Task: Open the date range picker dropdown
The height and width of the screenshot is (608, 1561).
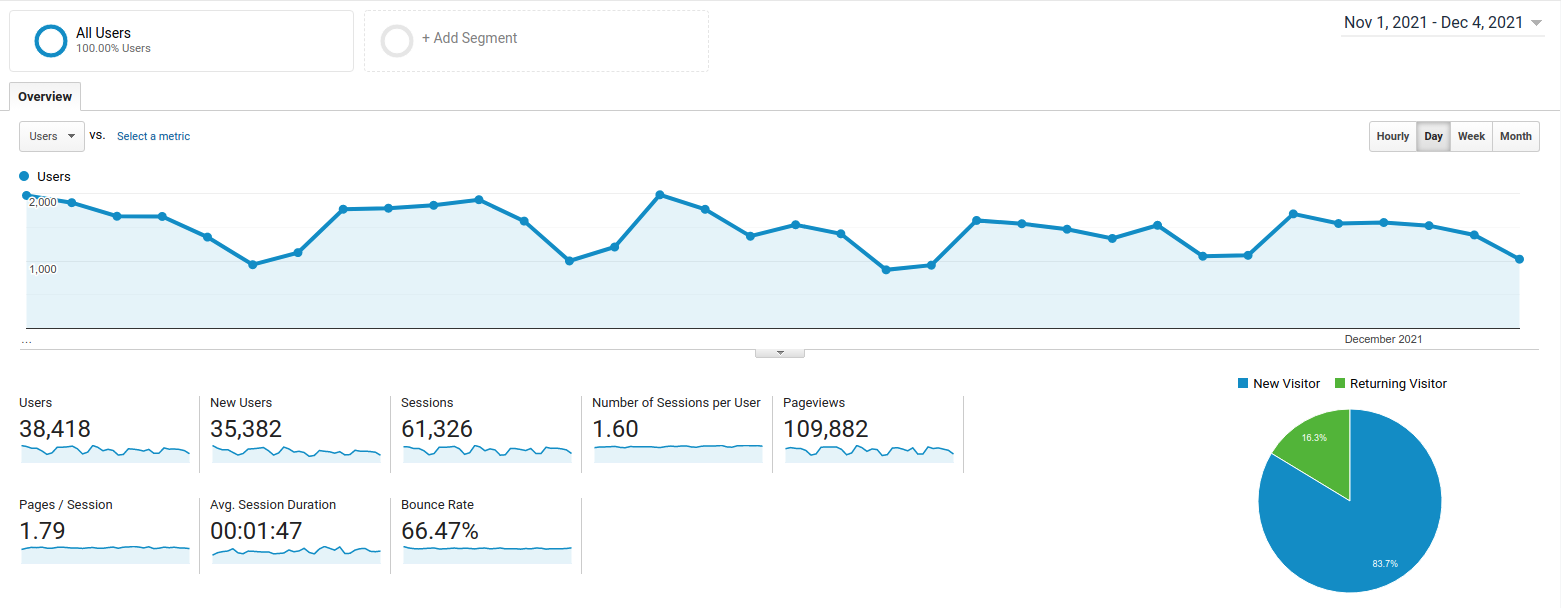Action: (1443, 23)
